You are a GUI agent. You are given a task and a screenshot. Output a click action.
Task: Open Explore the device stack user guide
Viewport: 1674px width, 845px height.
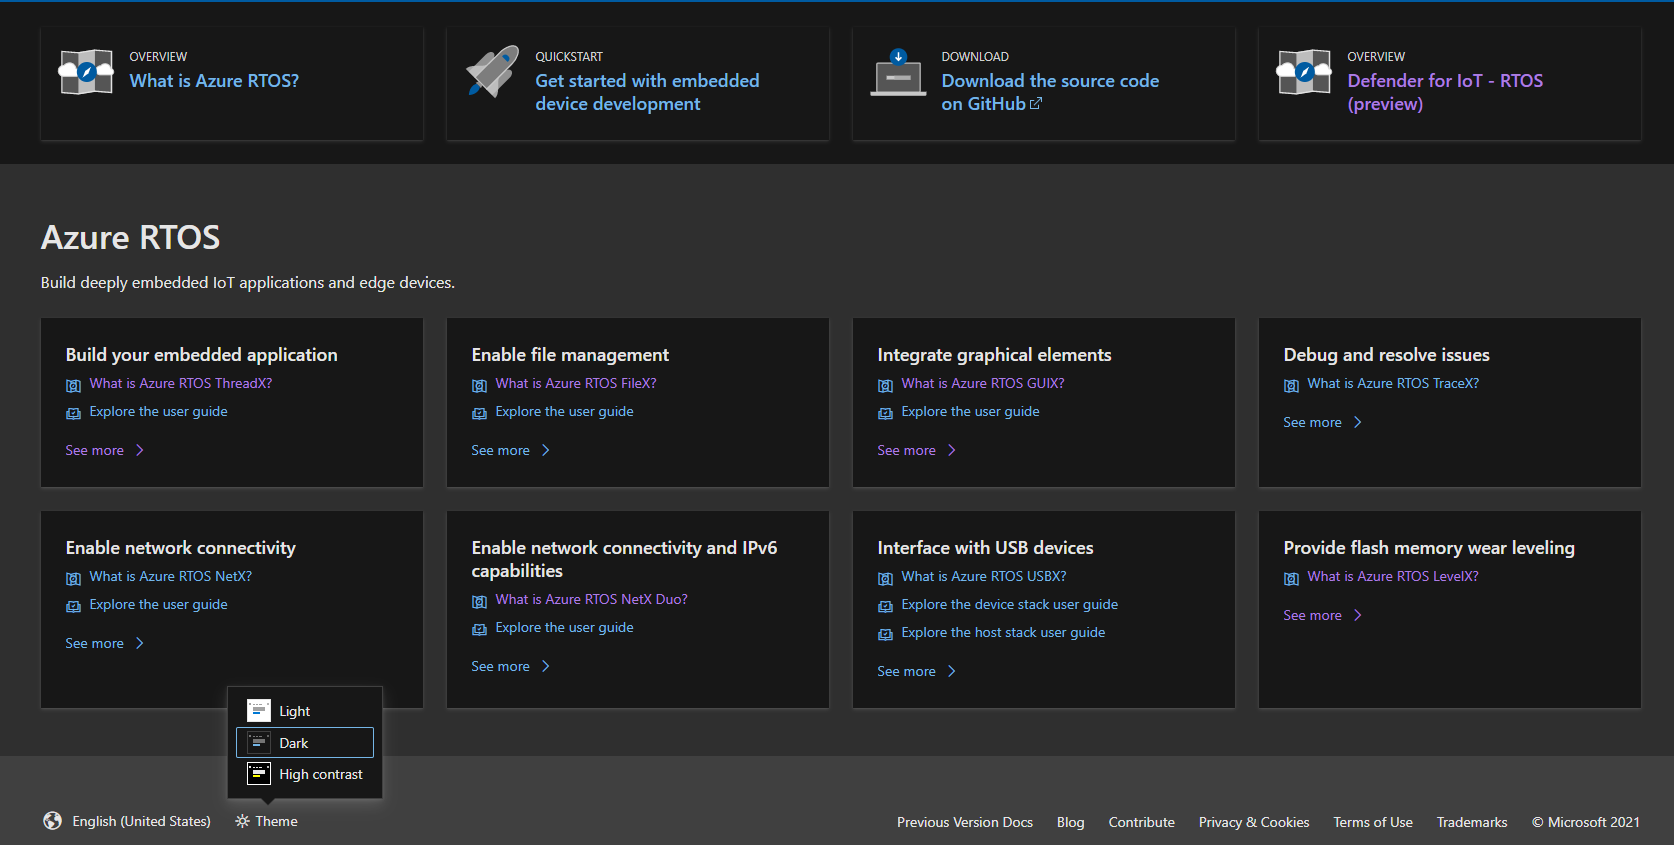tap(1010, 604)
